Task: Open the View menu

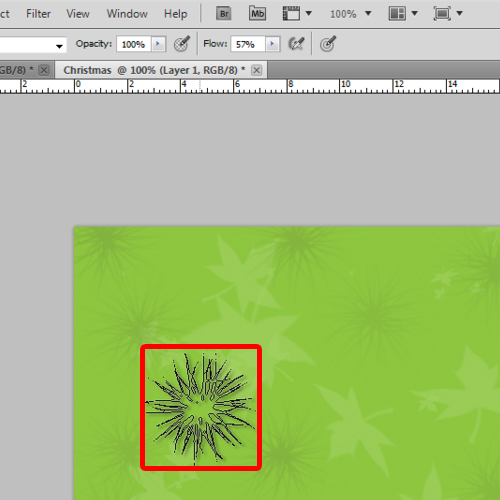Action: [x=78, y=14]
